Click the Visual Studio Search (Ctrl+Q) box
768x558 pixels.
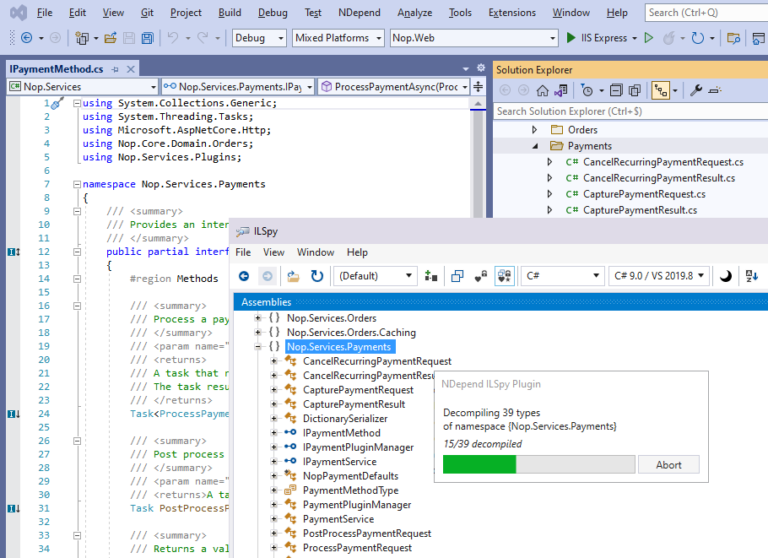click(x=706, y=13)
